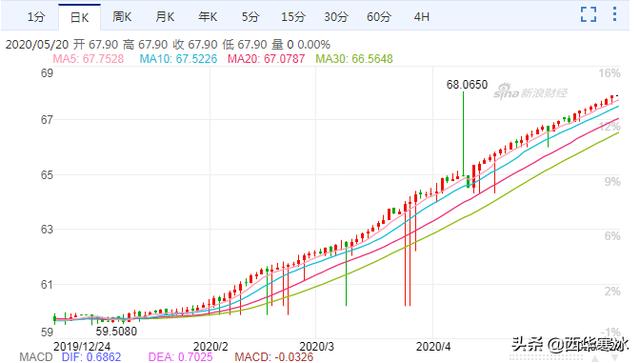Click the 59.5080 low price label

(x=116, y=331)
